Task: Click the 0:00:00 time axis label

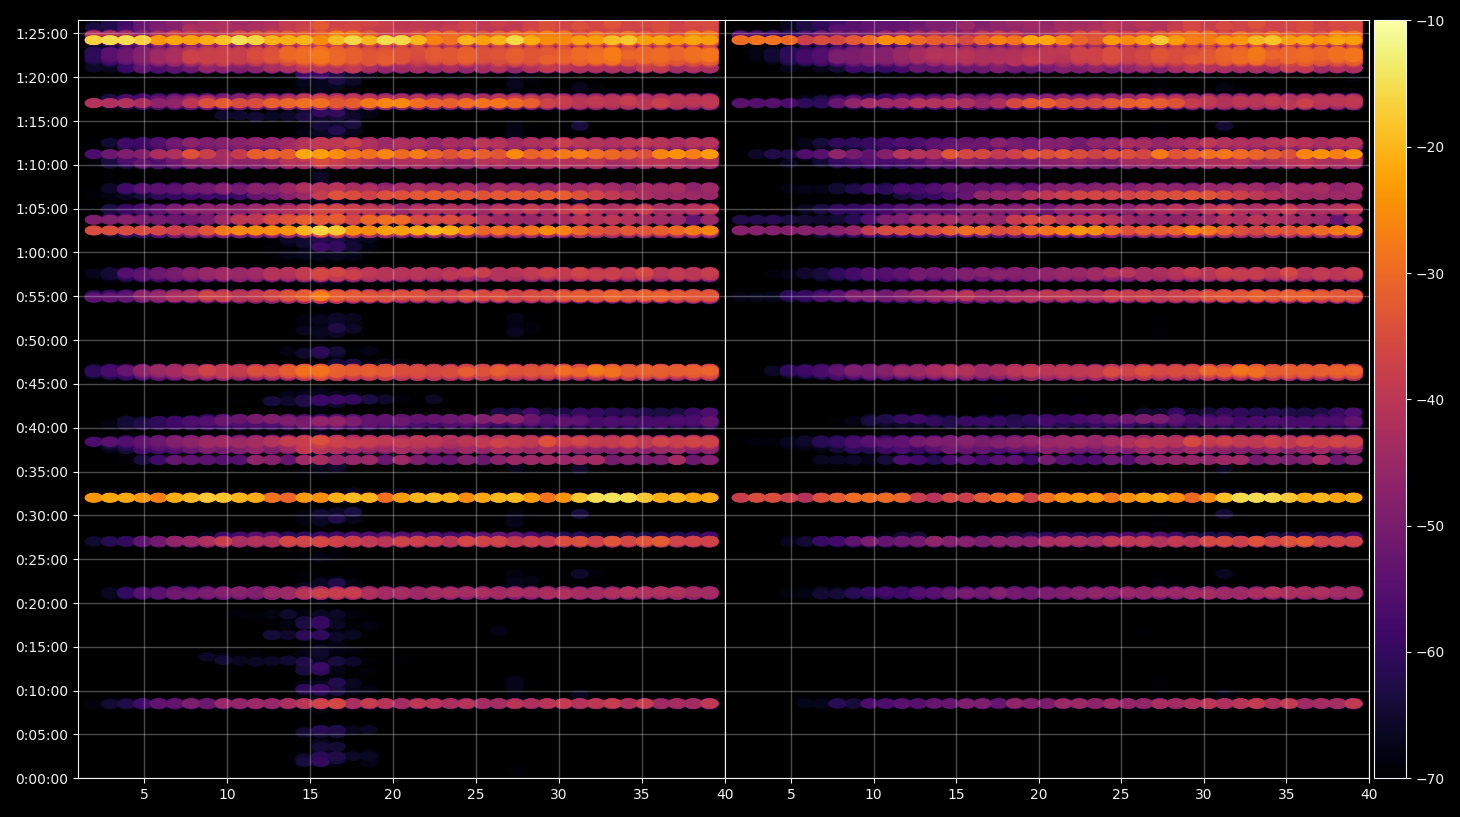Action: pyautogui.click(x=42, y=779)
